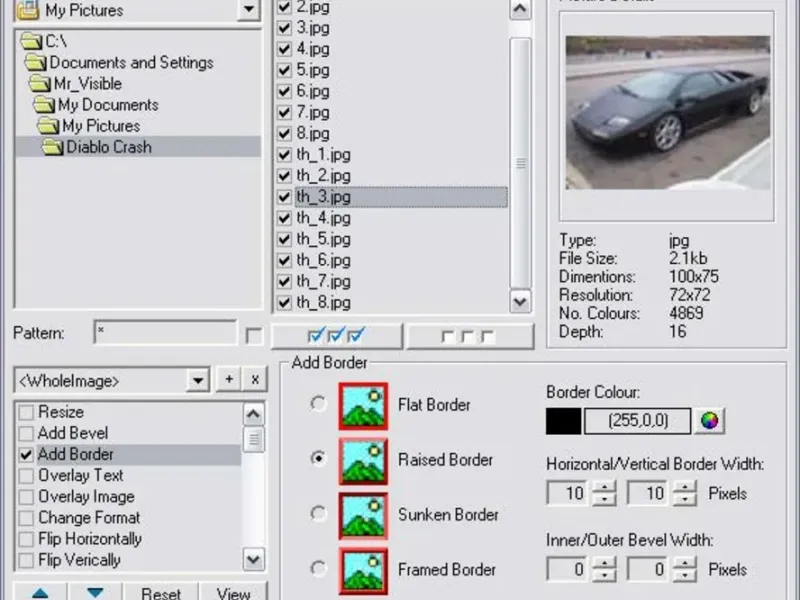This screenshot has height=600, width=800.
Task: Click the file list scroll up arrow
Action: pos(520,9)
